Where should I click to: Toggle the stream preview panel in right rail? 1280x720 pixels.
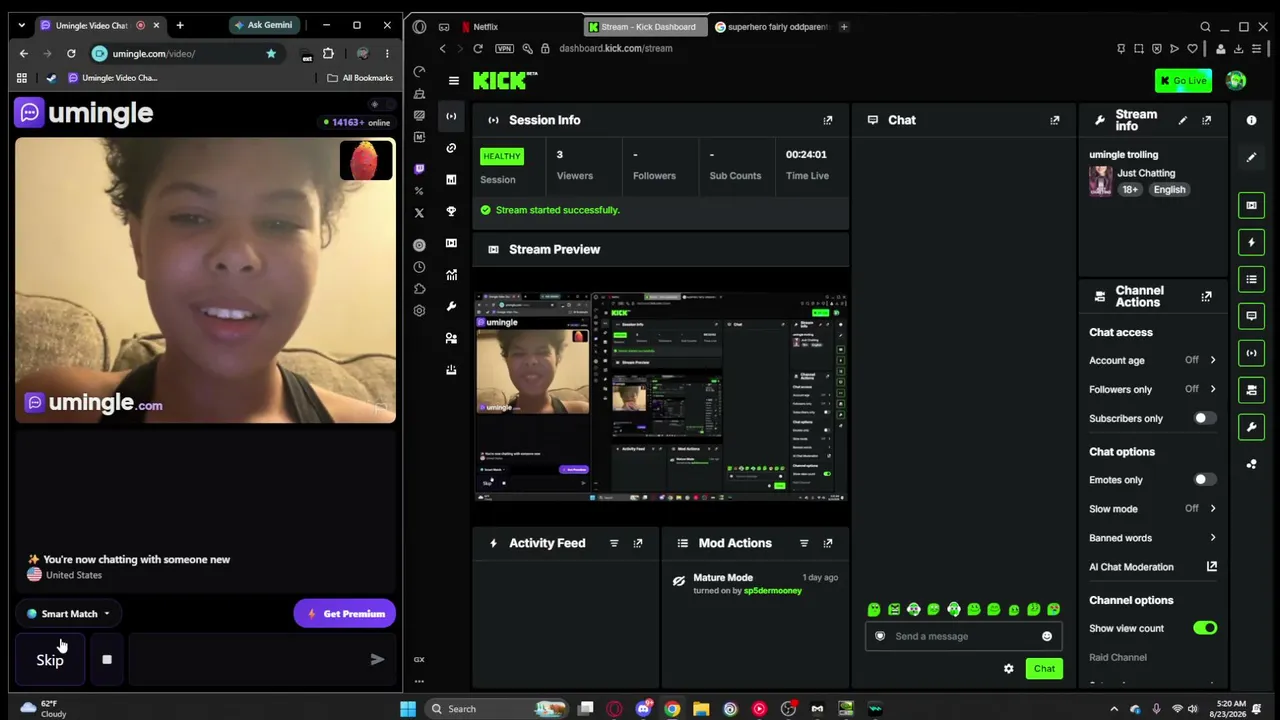[x=1251, y=205]
